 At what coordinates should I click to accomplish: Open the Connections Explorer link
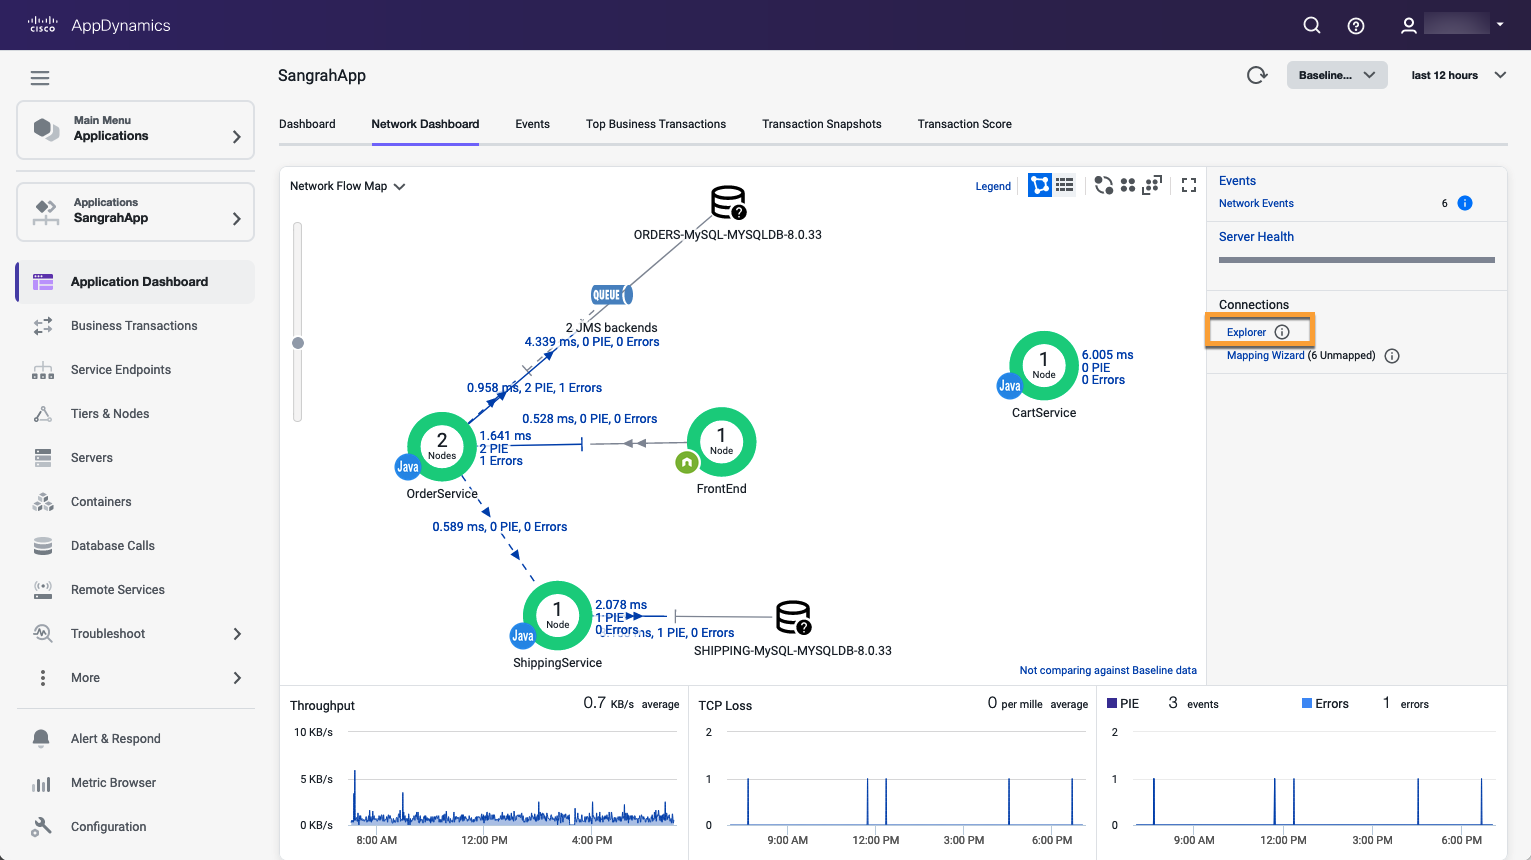point(1246,332)
